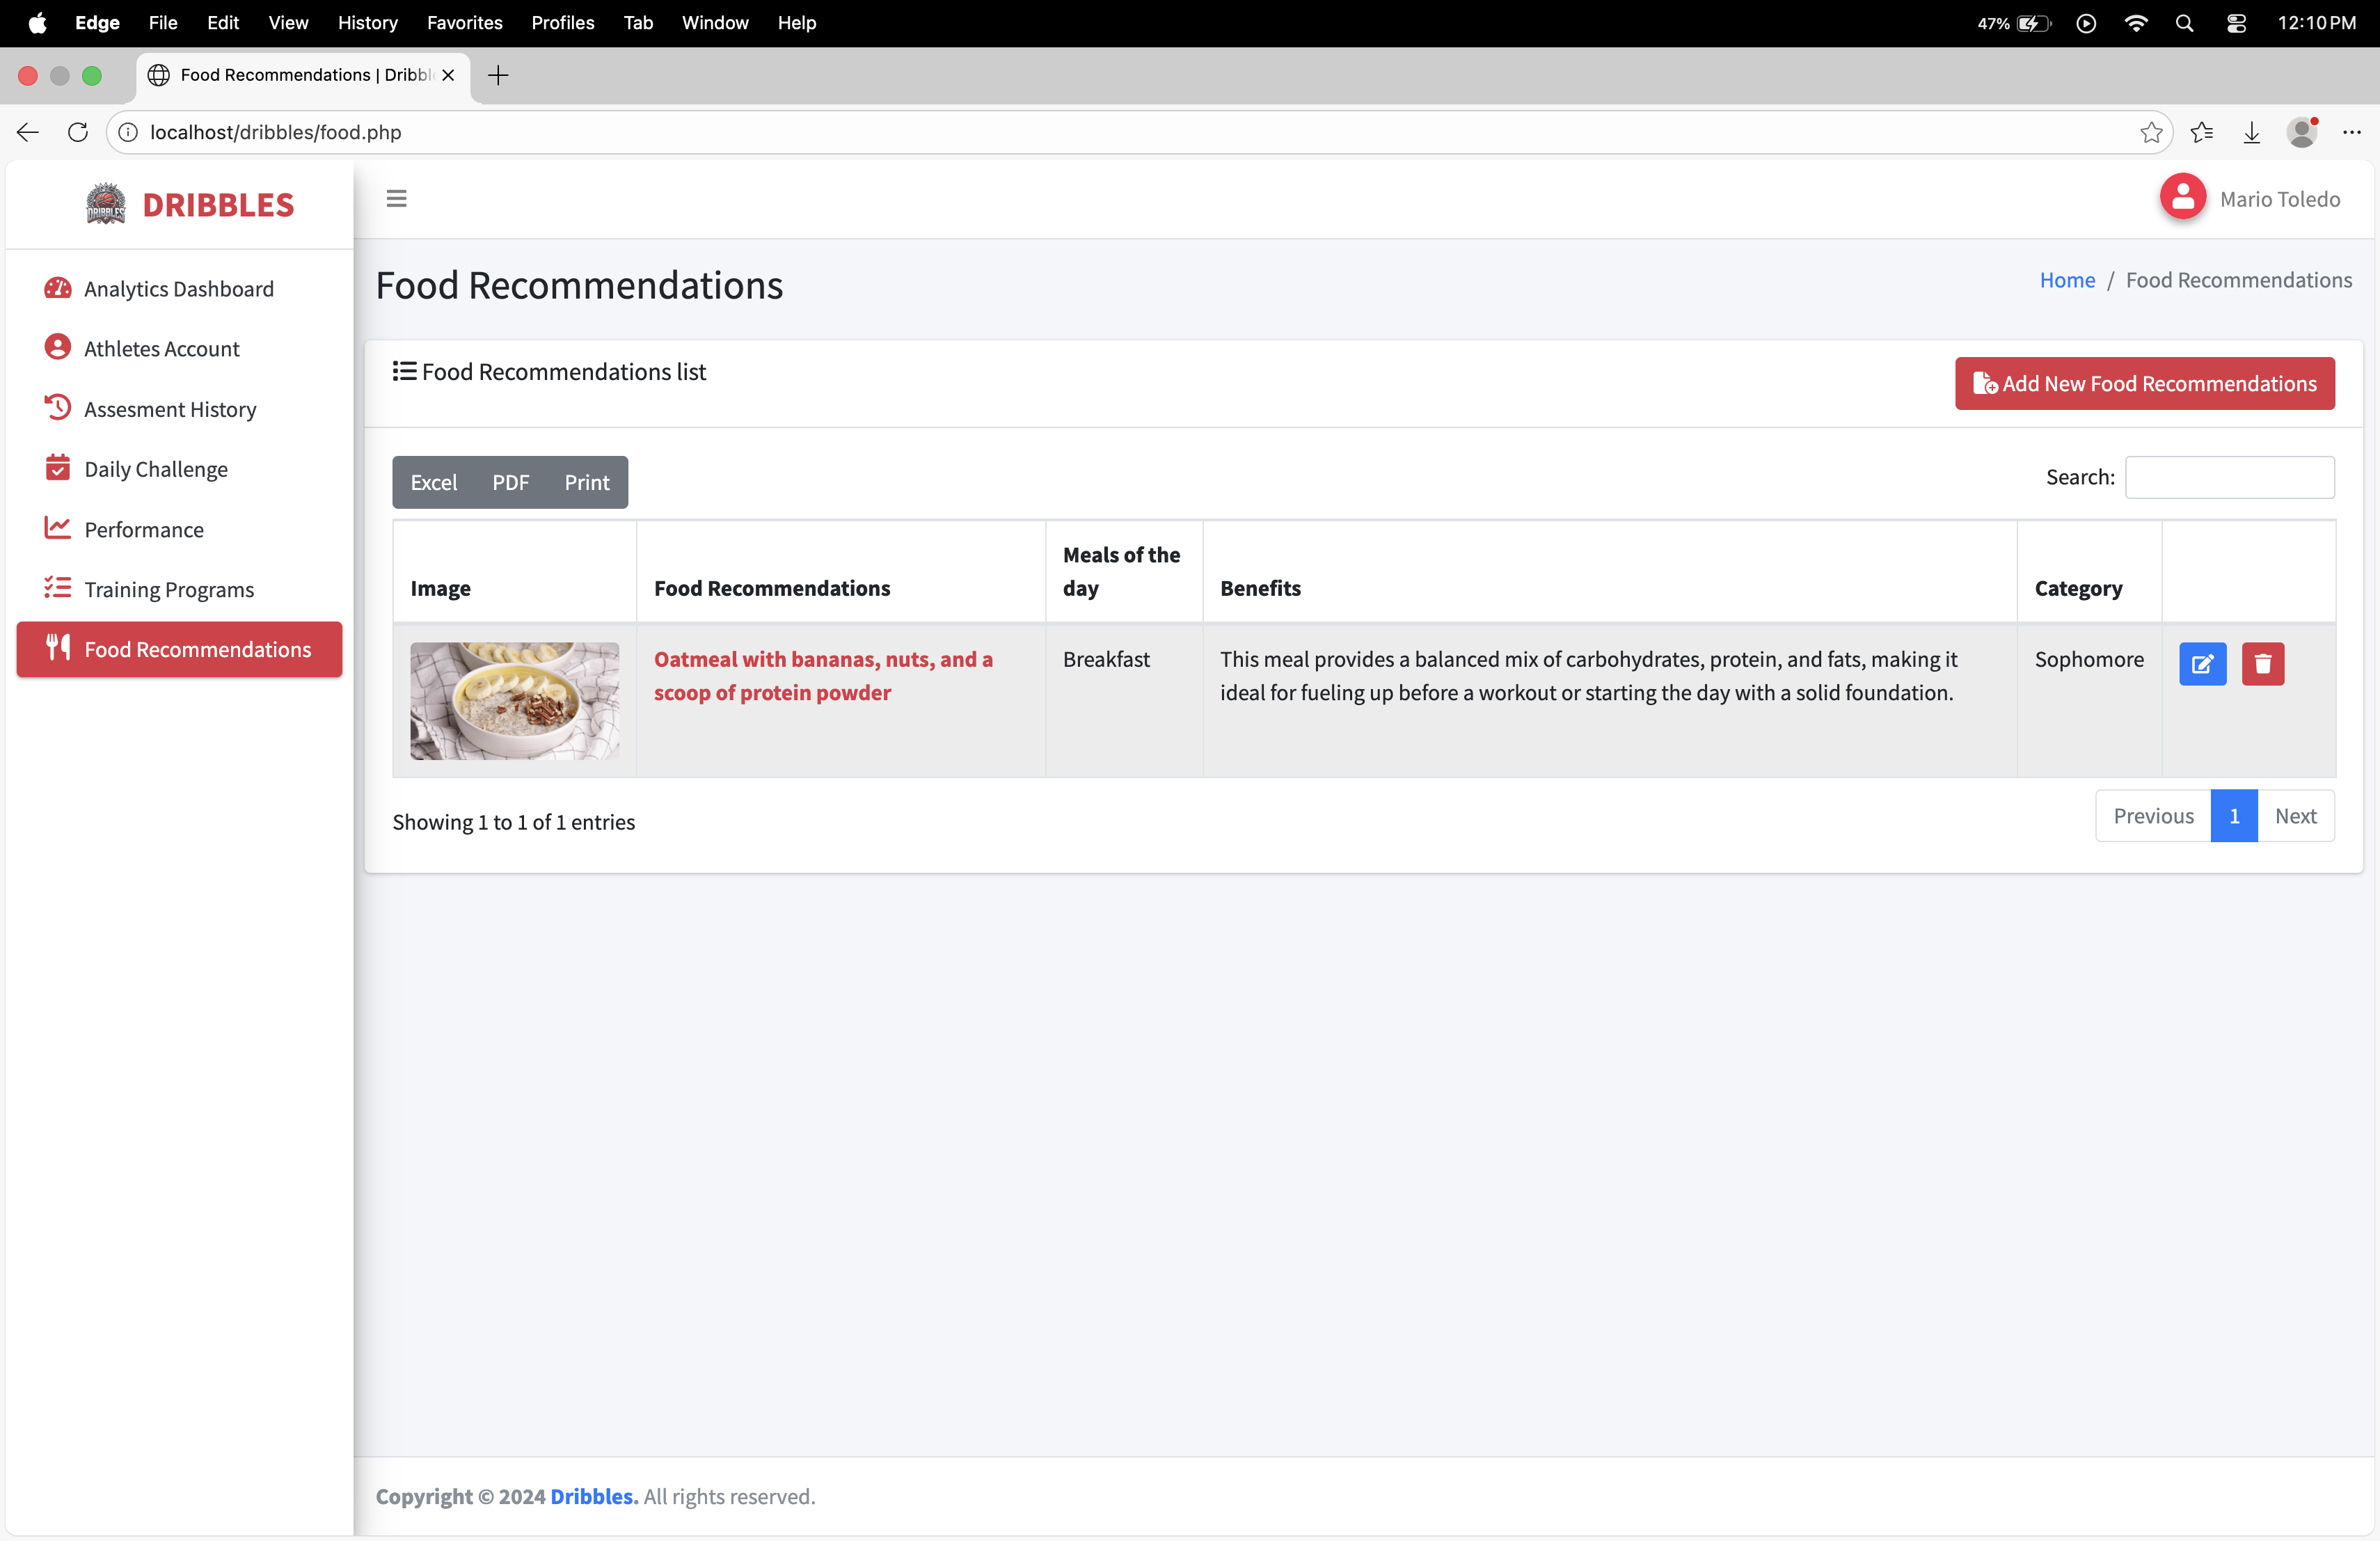Open Athletes Account sidebar item

click(x=161, y=349)
